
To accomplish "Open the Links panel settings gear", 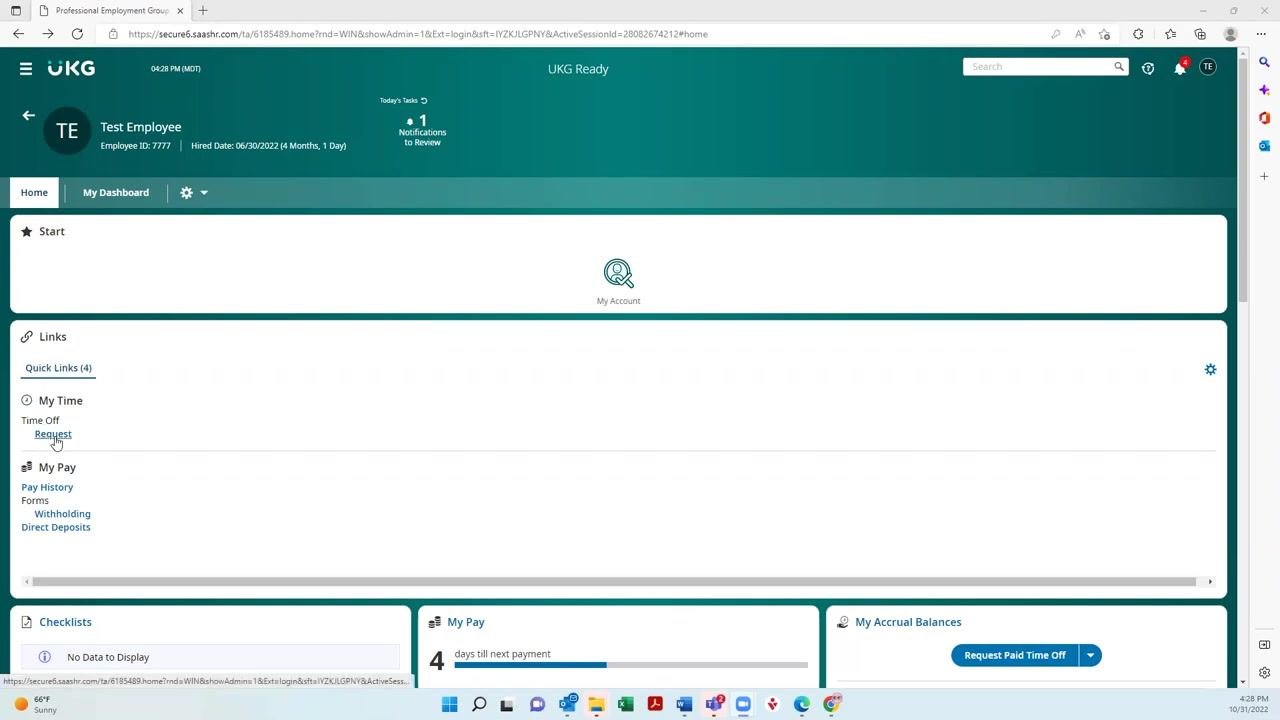I will [1210, 369].
